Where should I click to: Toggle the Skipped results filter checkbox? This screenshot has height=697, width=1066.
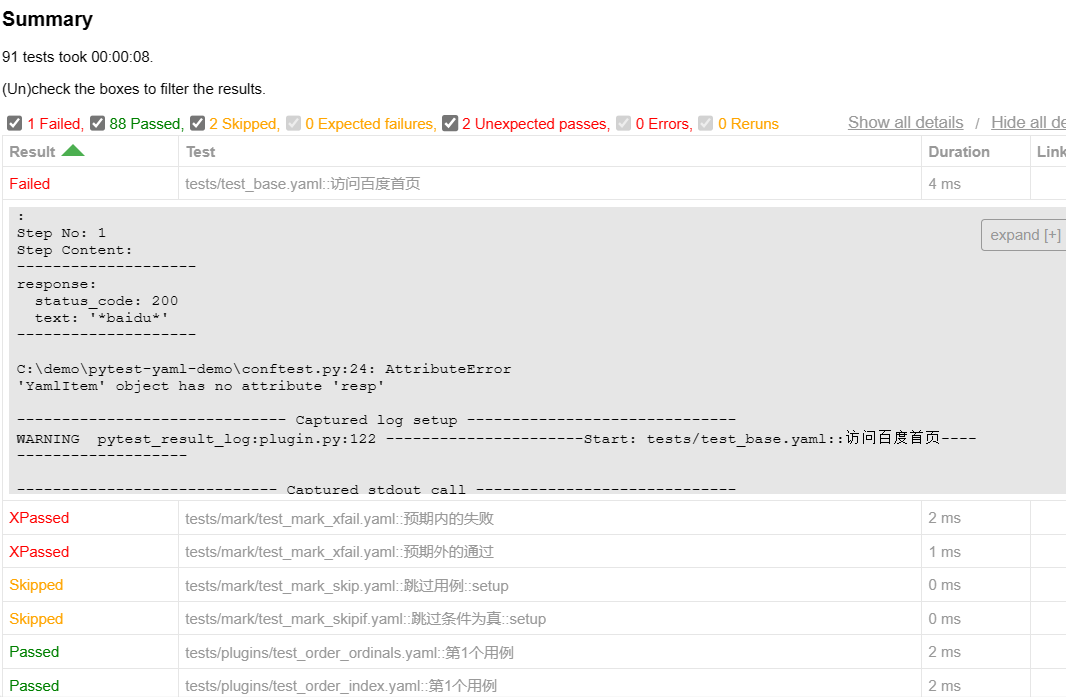197,123
